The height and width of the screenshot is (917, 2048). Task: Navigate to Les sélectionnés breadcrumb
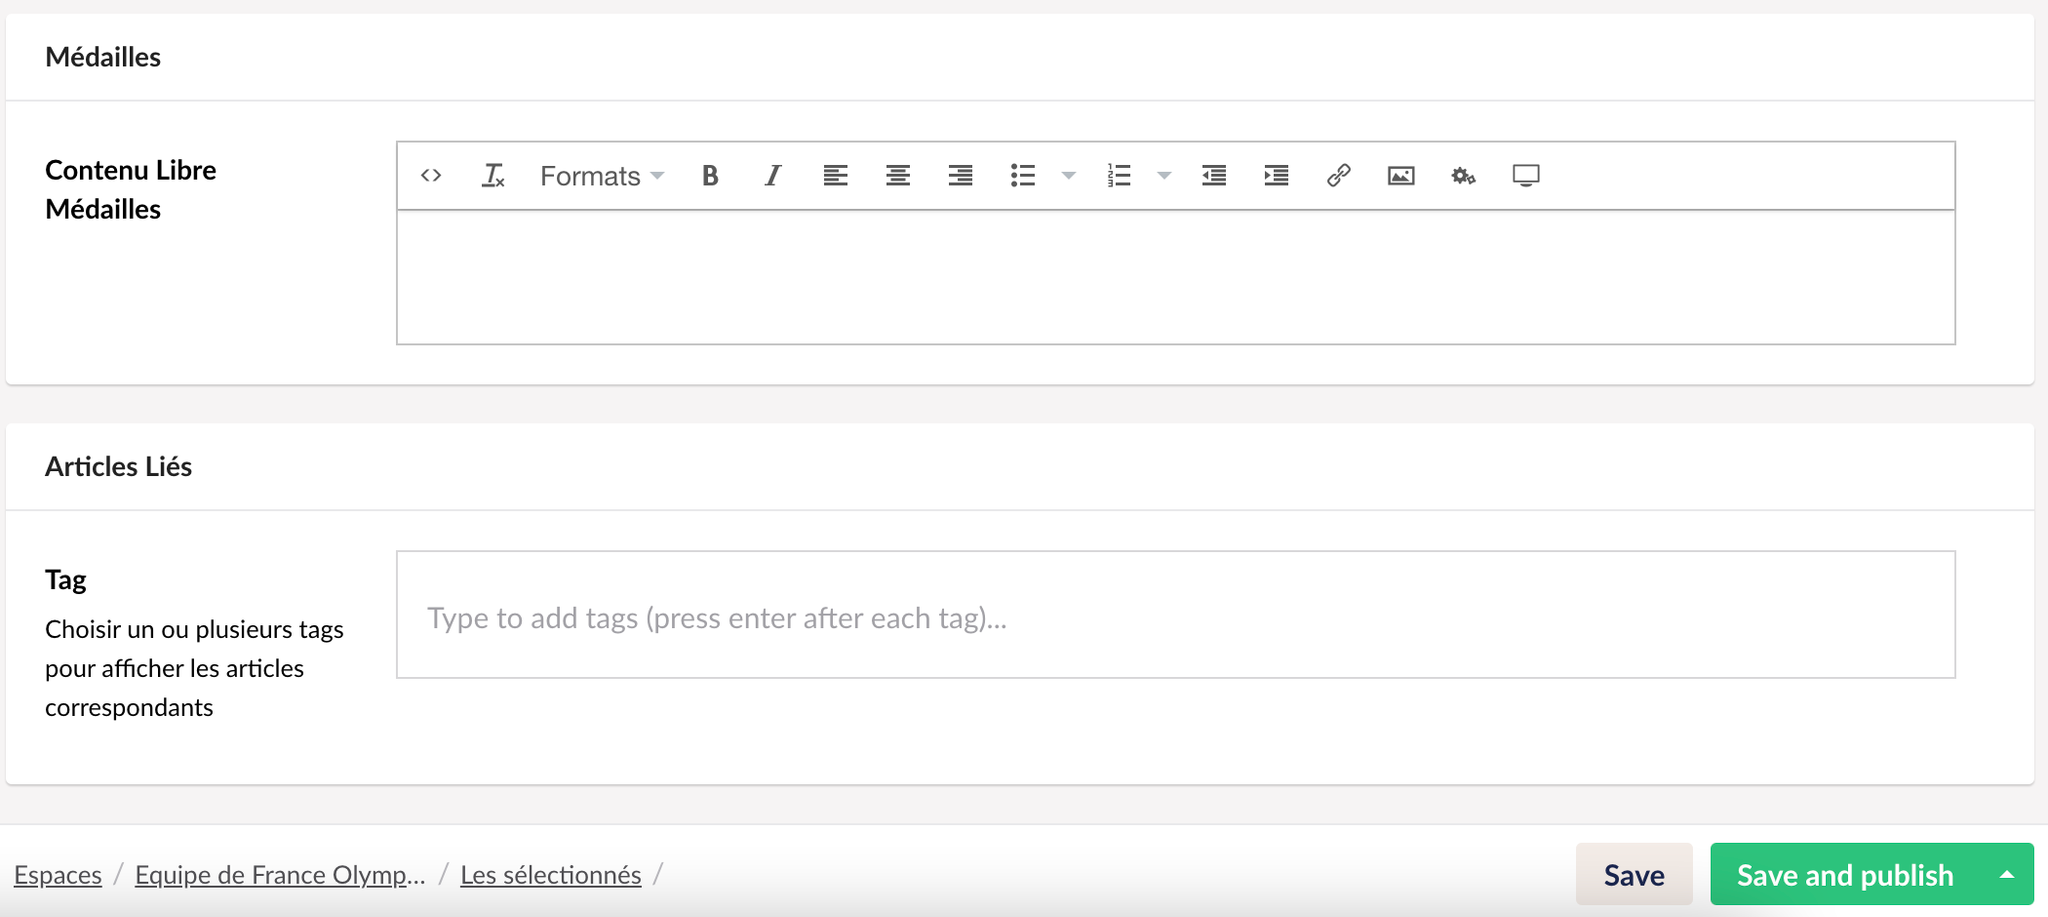click(x=551, y=875)
